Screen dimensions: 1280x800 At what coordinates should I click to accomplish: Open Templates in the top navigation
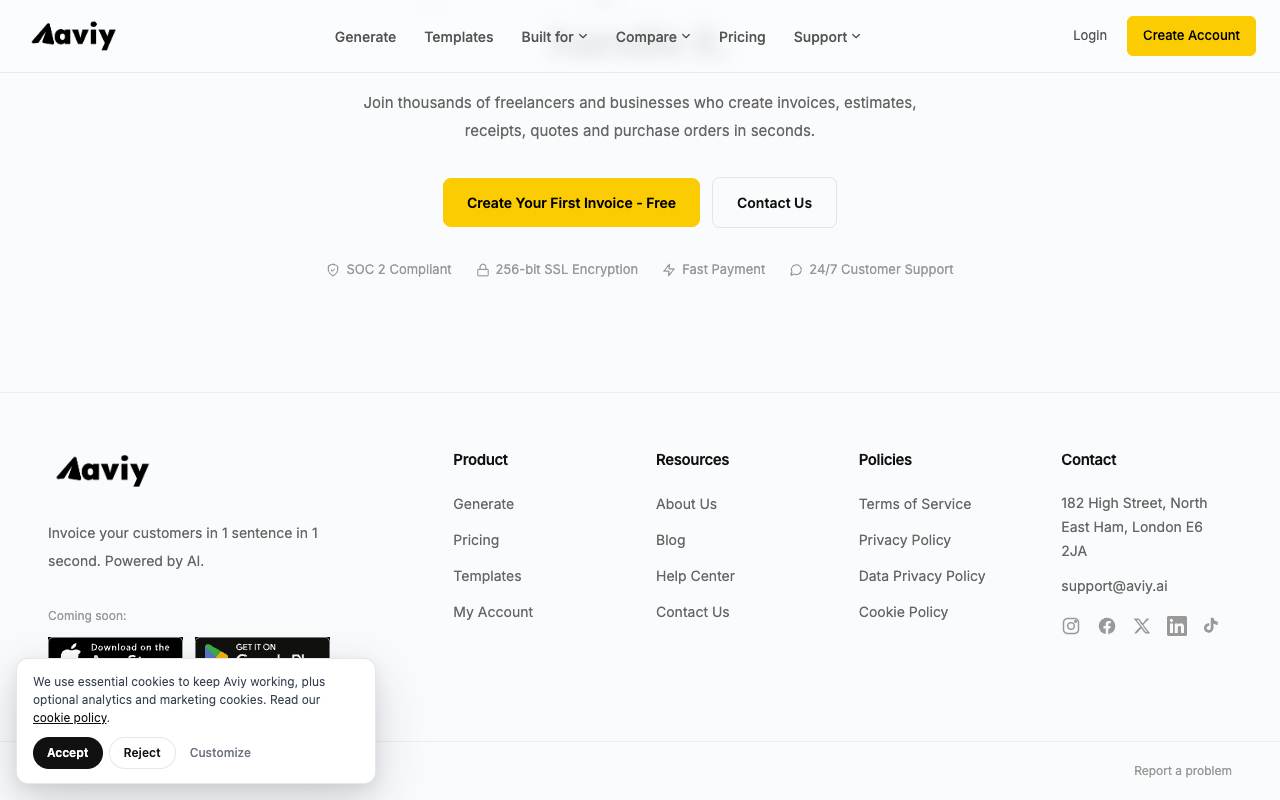459,37
